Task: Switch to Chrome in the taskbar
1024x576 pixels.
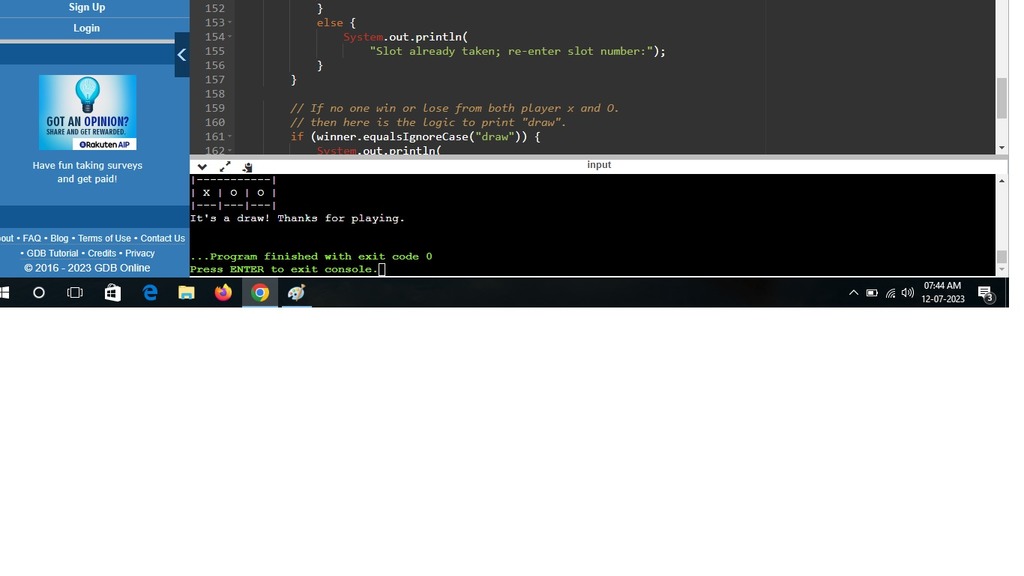Action: tap(260, 293)
